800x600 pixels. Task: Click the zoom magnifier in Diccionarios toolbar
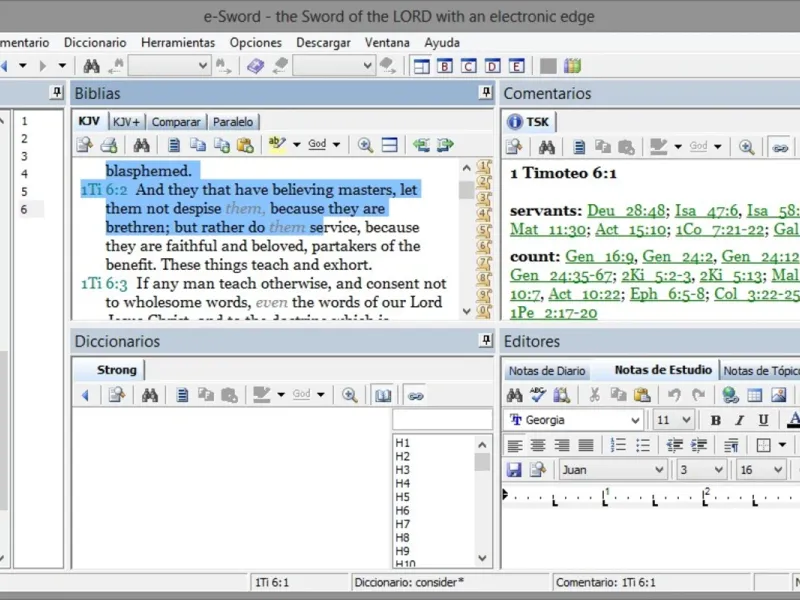349,395
